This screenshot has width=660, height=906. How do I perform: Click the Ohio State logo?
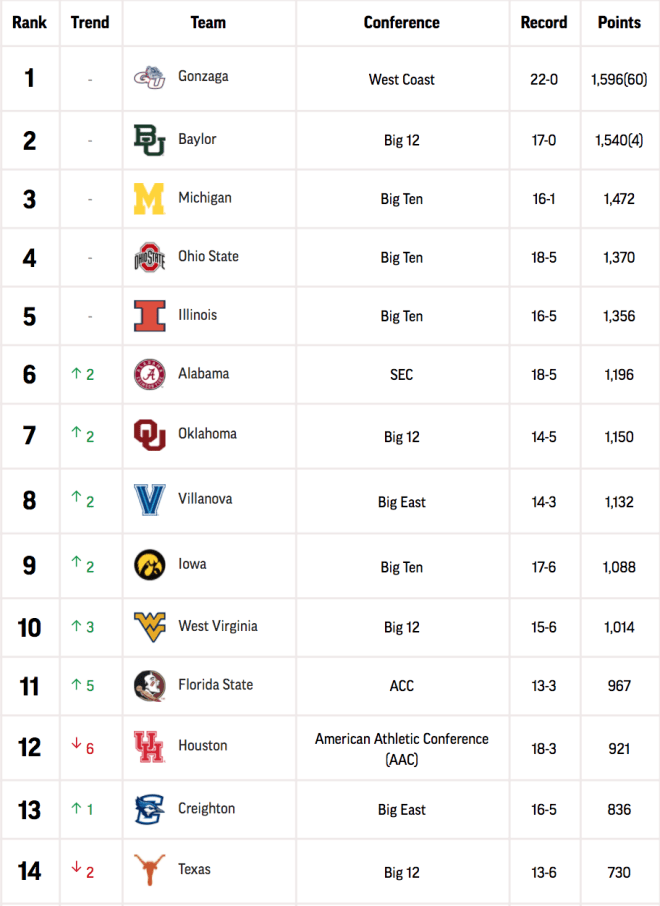click(149, 257)
